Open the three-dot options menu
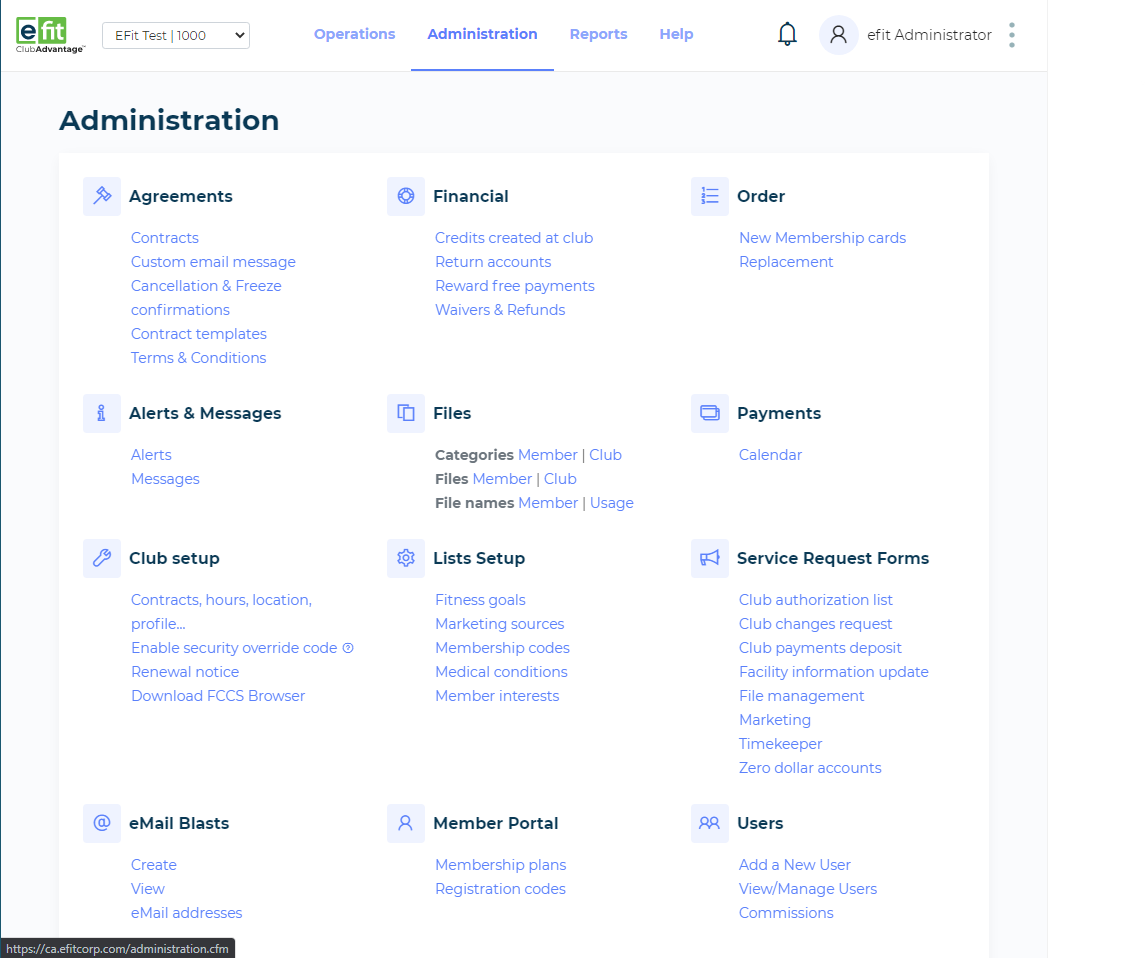 (1012, 35)
